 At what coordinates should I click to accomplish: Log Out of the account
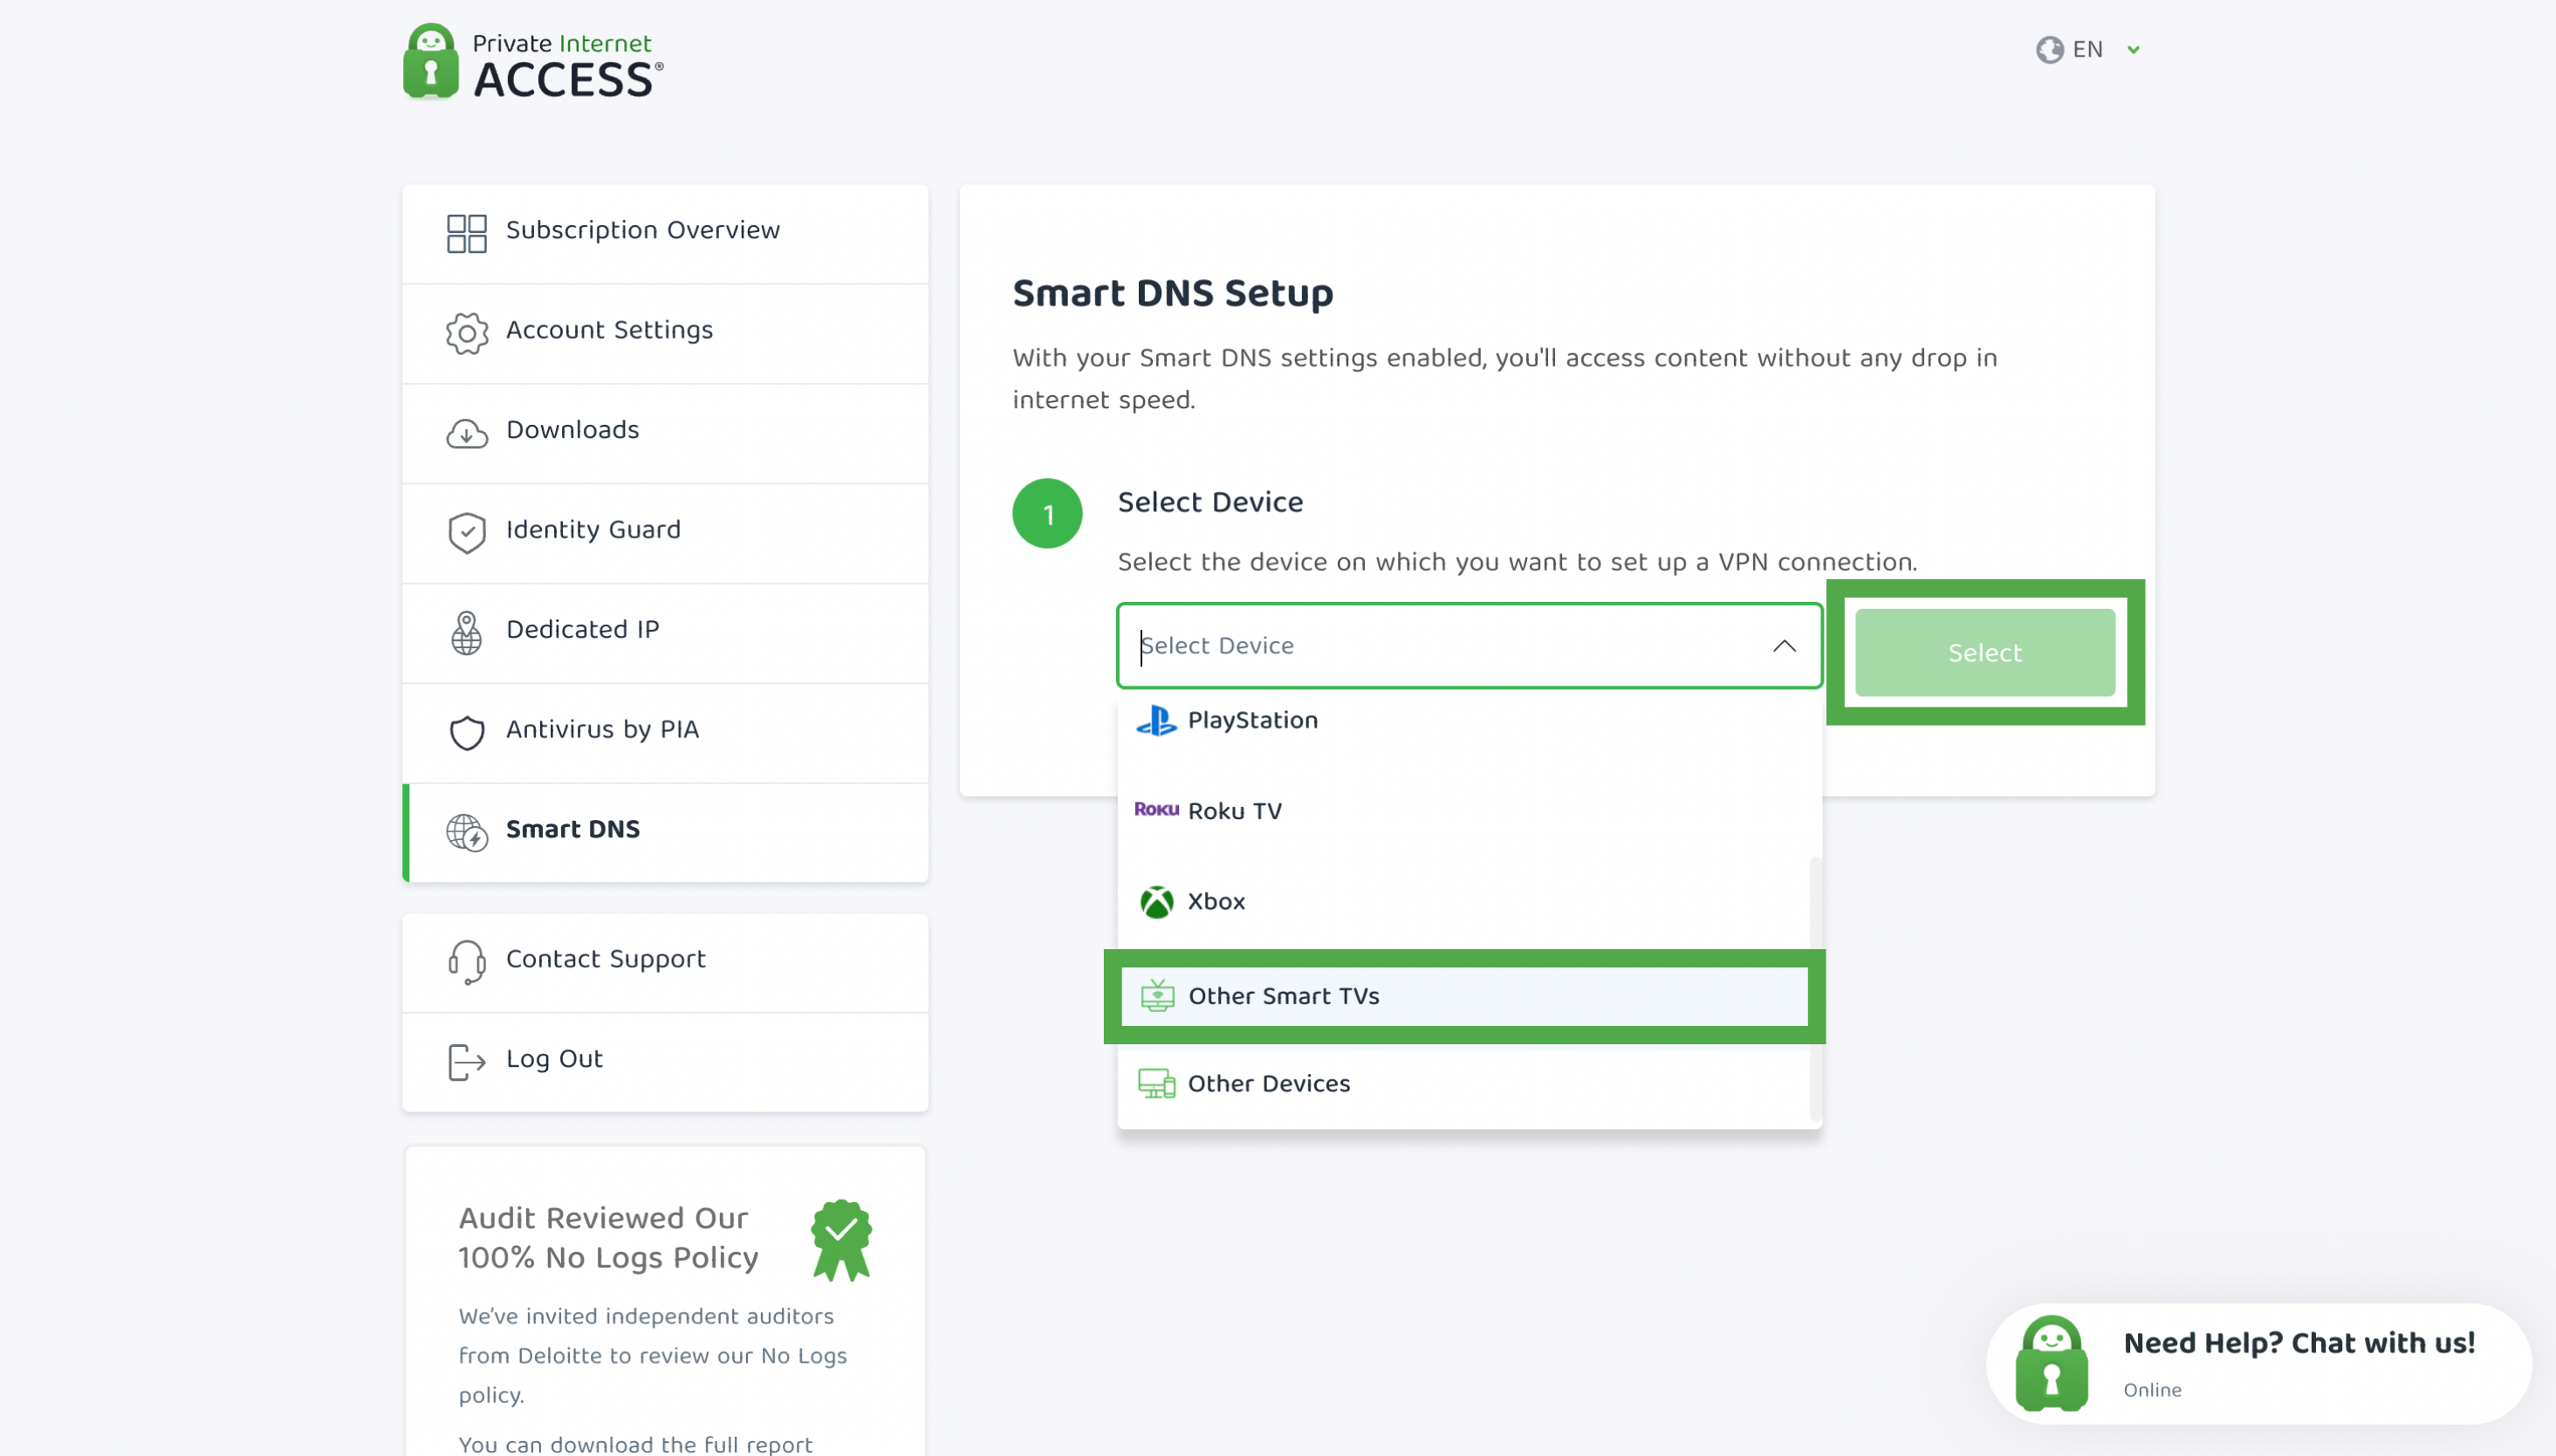[665, 1062]
